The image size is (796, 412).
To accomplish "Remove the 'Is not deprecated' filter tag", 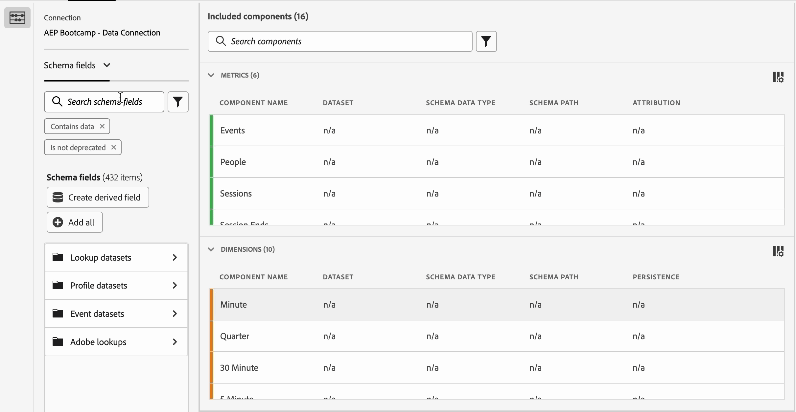I will tap(114, 148).
